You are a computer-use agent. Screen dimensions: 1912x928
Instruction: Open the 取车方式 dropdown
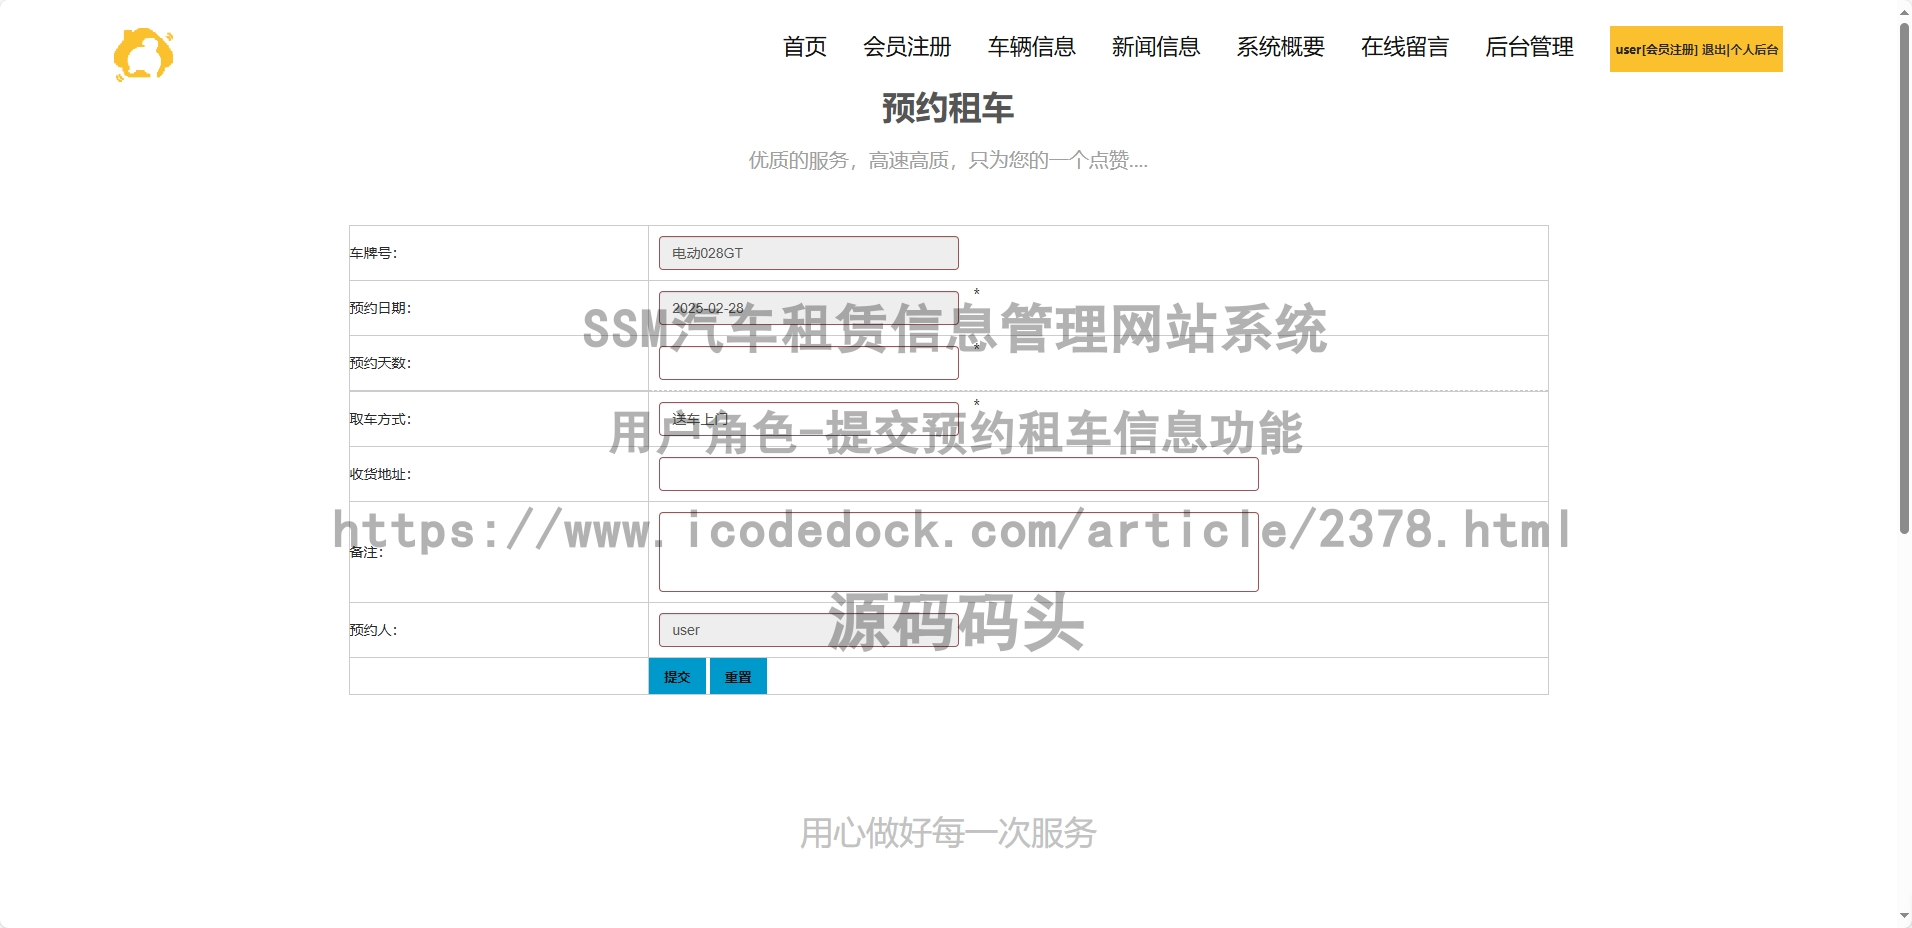click(808, 419)
